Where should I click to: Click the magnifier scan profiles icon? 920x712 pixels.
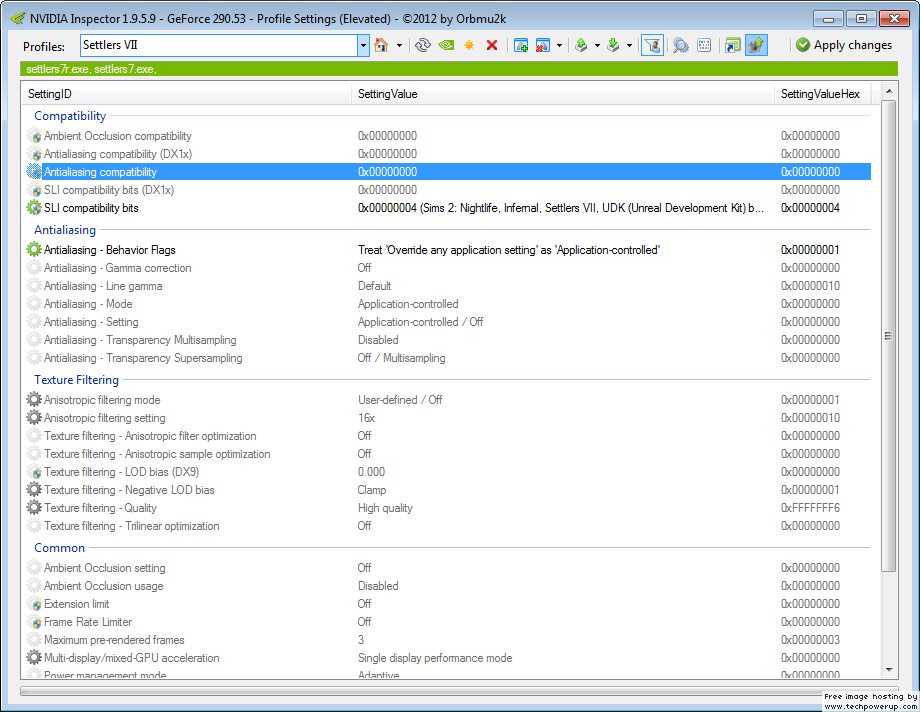(681, 45)
